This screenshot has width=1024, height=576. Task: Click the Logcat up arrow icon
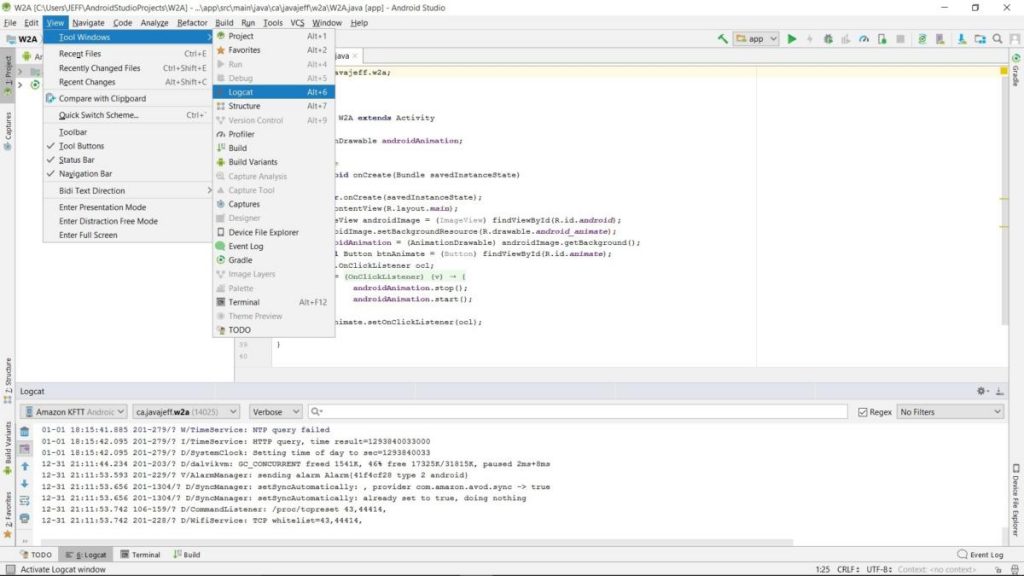click(x=25, y=466)
